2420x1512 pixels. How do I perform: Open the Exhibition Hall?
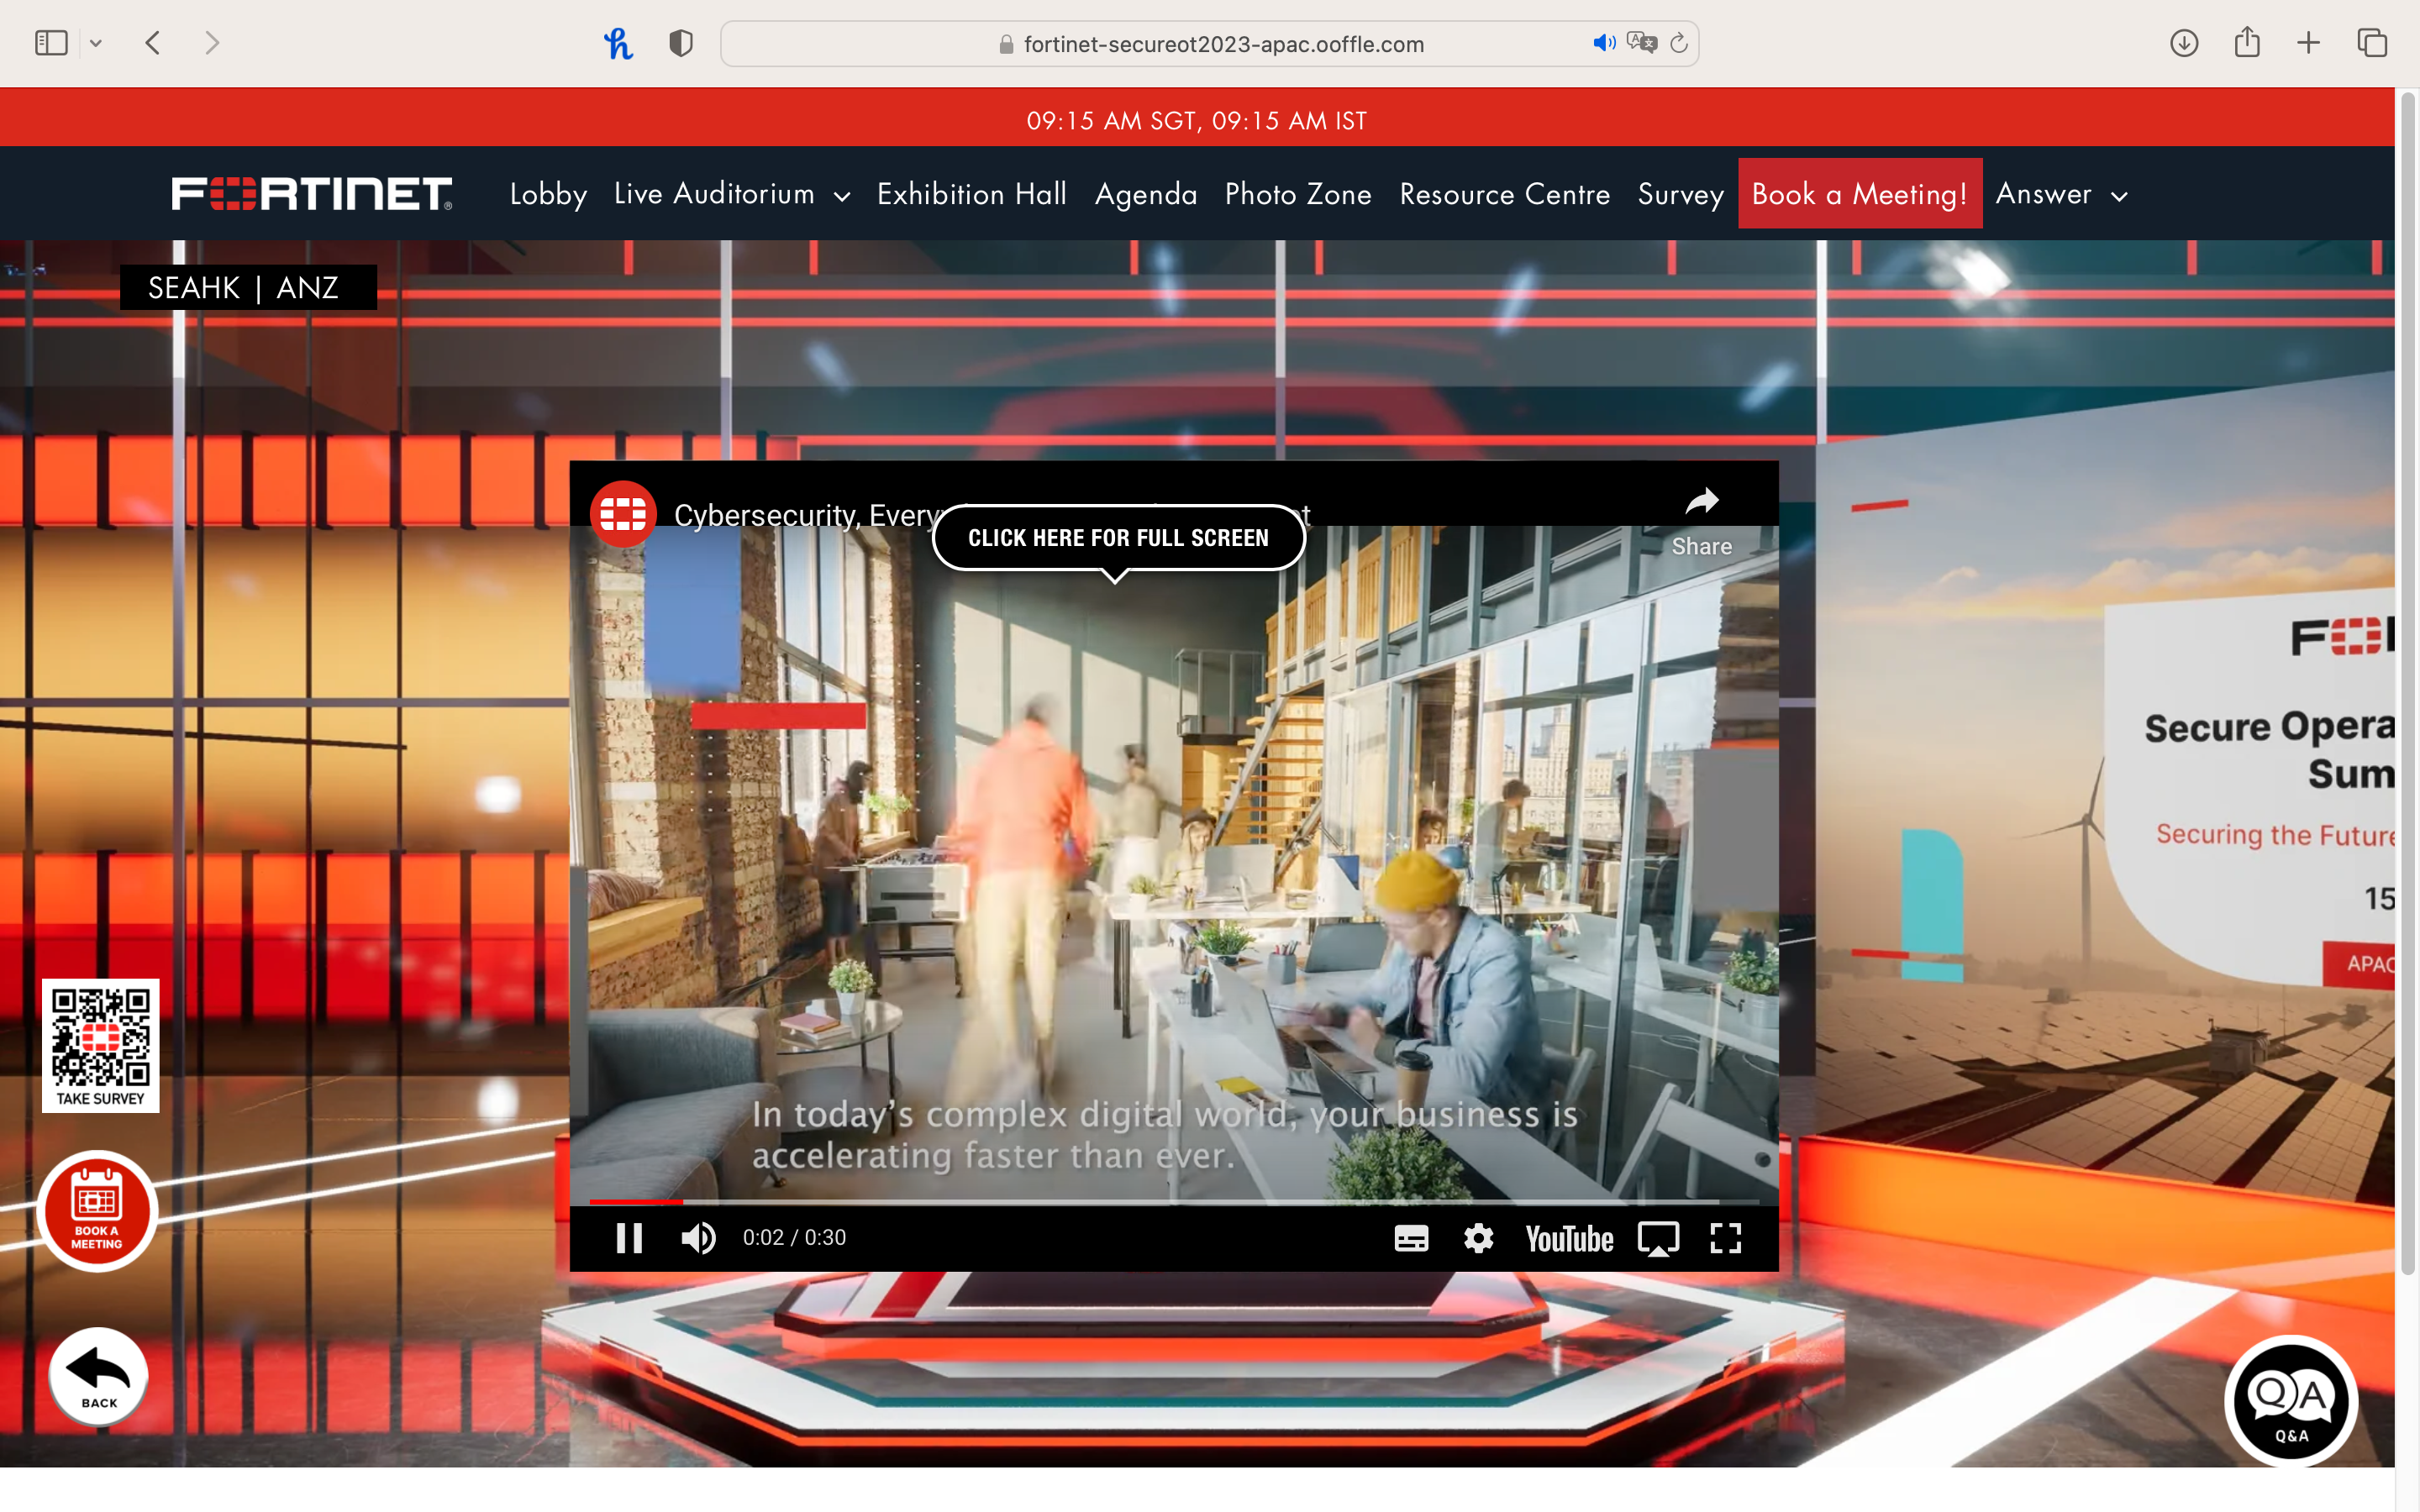[971, 194]
